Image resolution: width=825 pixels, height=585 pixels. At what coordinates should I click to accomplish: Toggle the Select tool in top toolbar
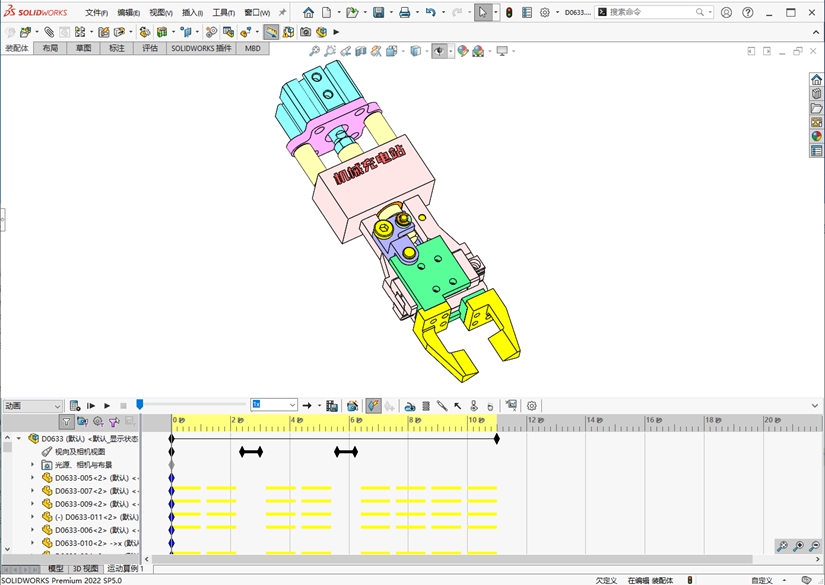pyautogui.click(x=482, y=13)
